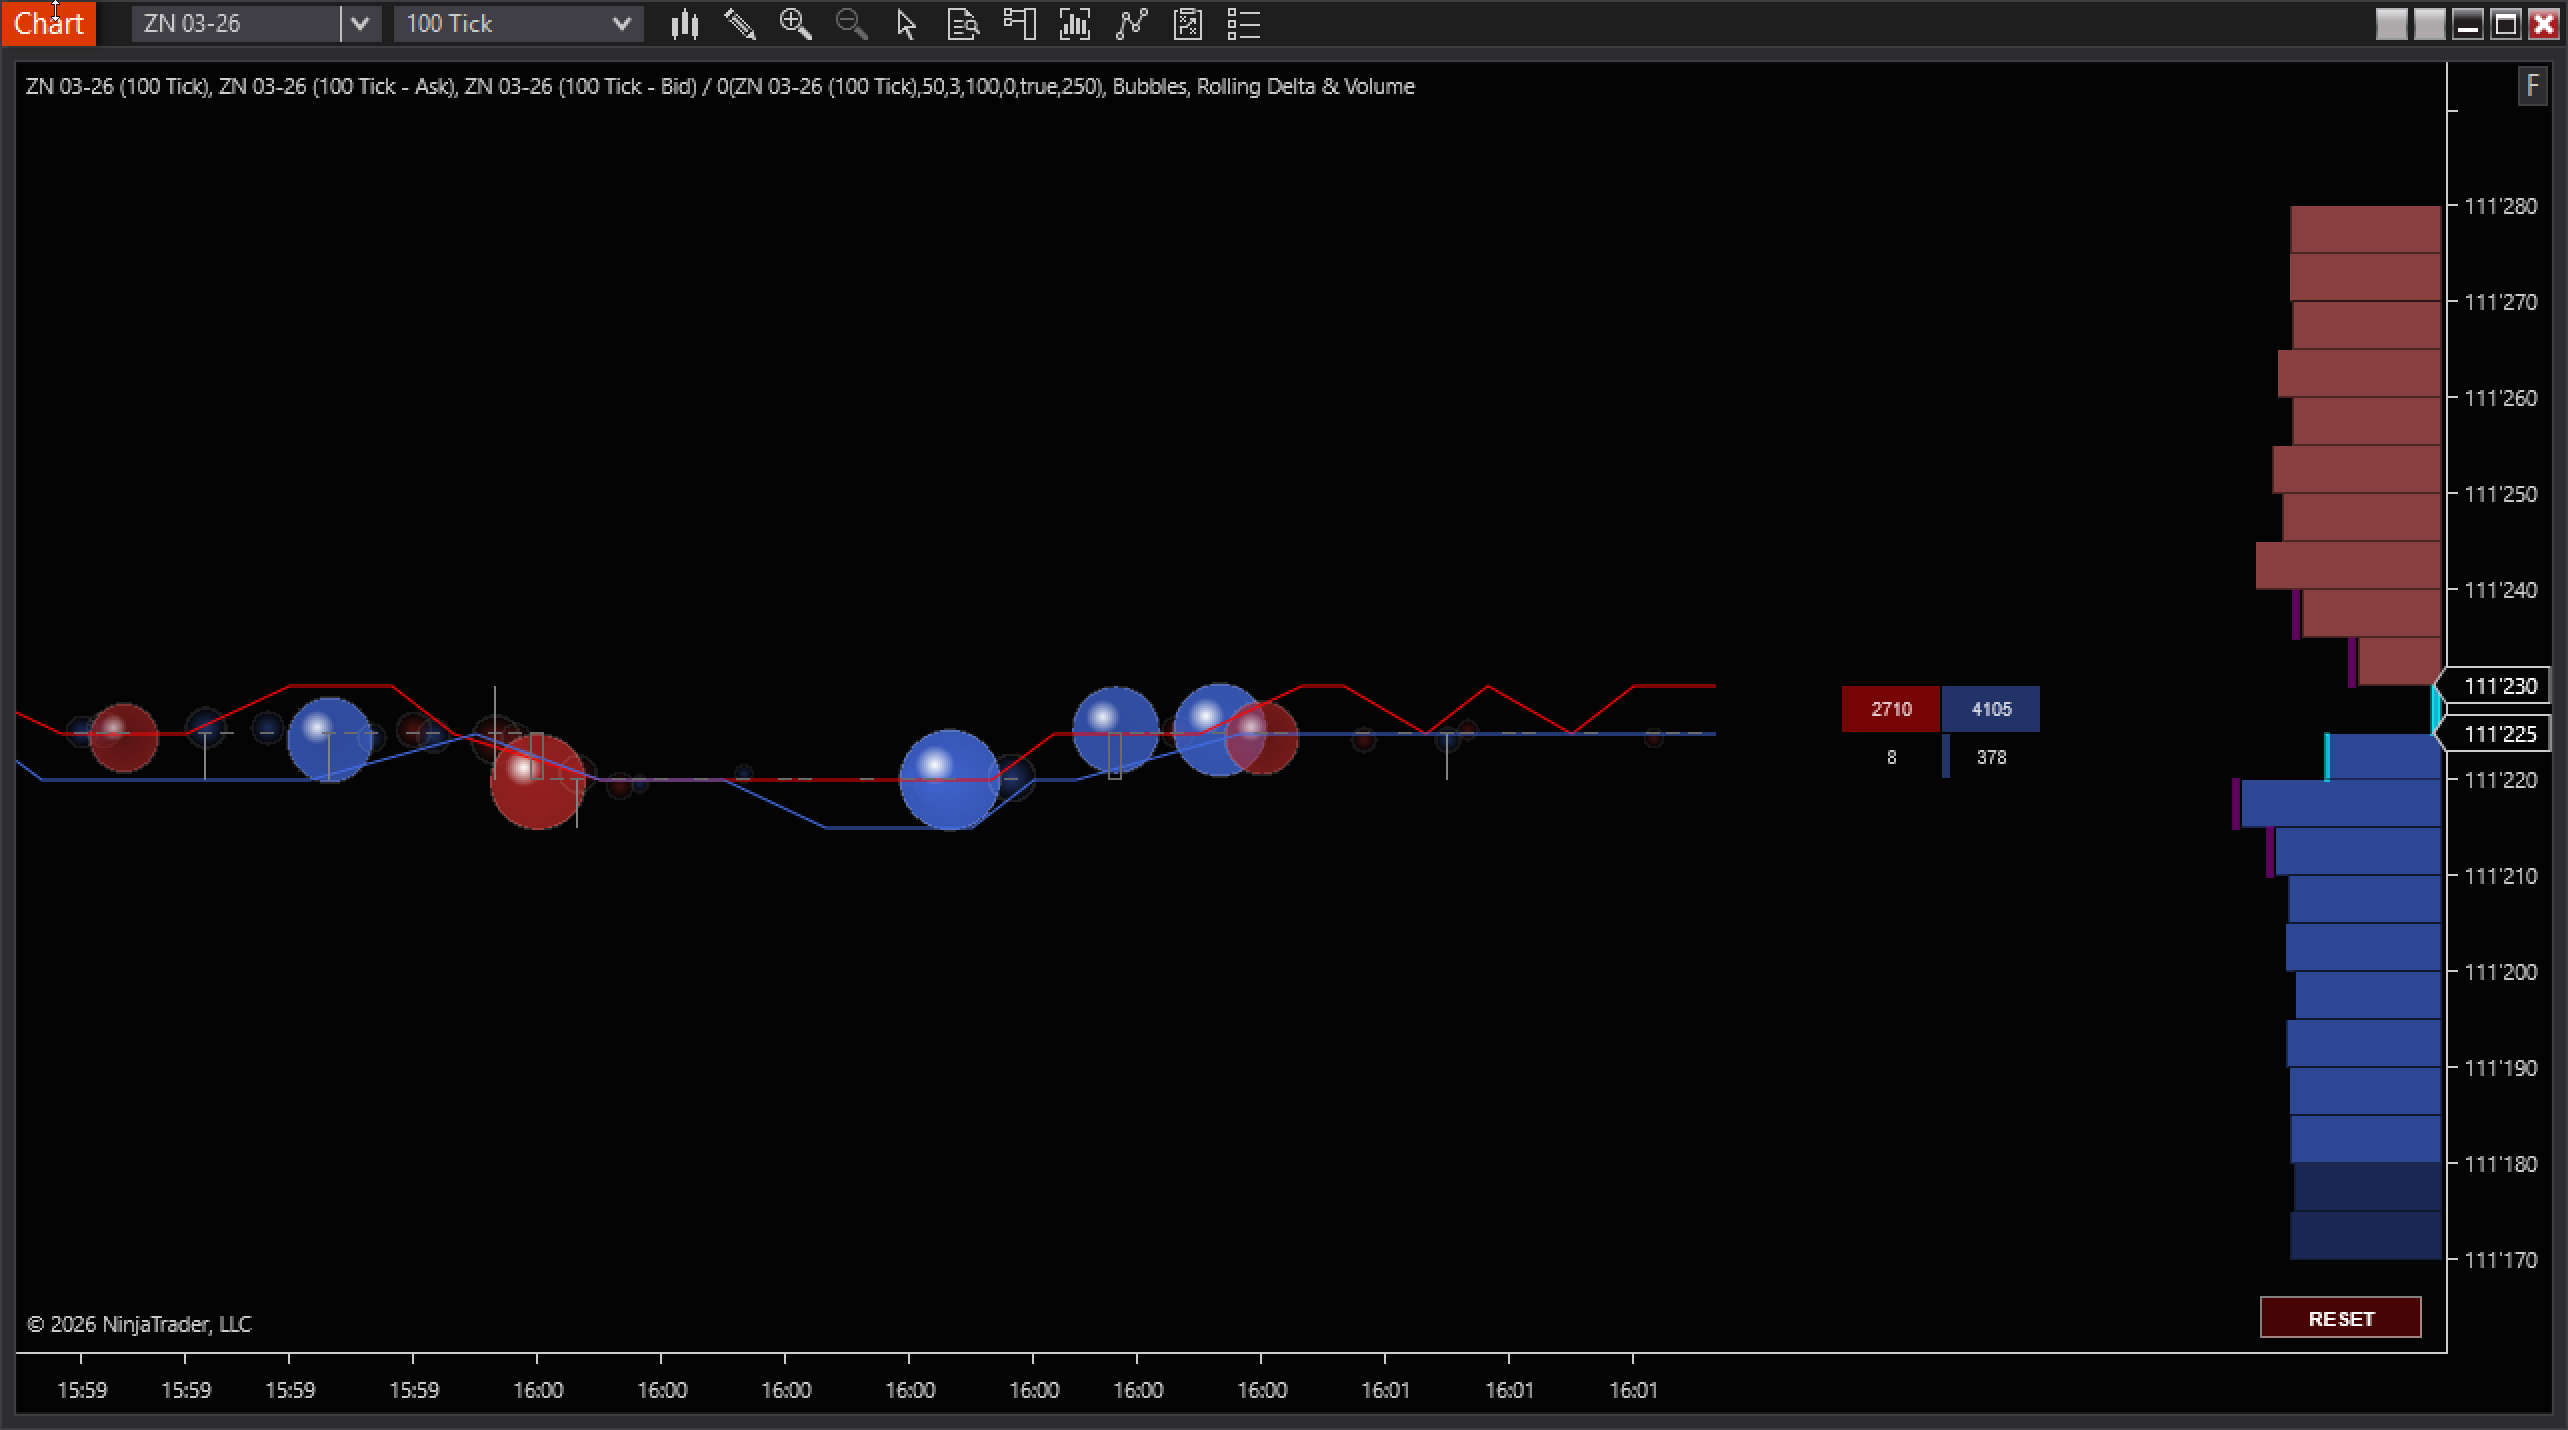Select the Zoom Out magnifier tool
Screen dimensions: 2568x1430
click(852, 24)
